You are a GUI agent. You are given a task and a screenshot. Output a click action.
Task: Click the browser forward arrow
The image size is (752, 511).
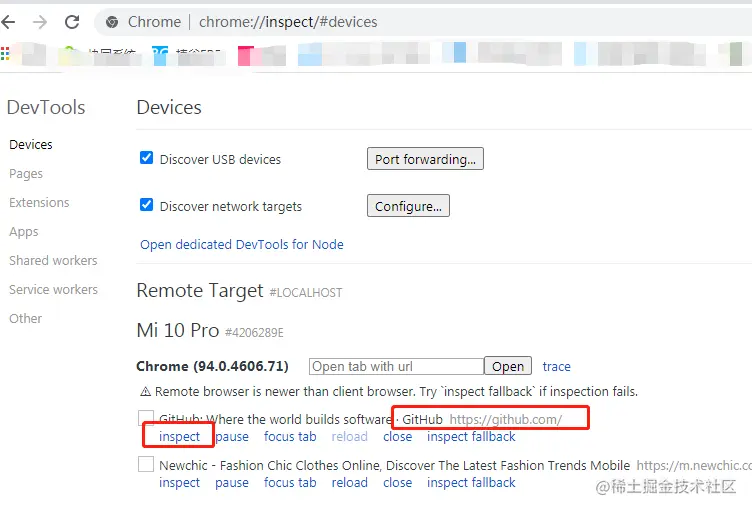point(40,22)
